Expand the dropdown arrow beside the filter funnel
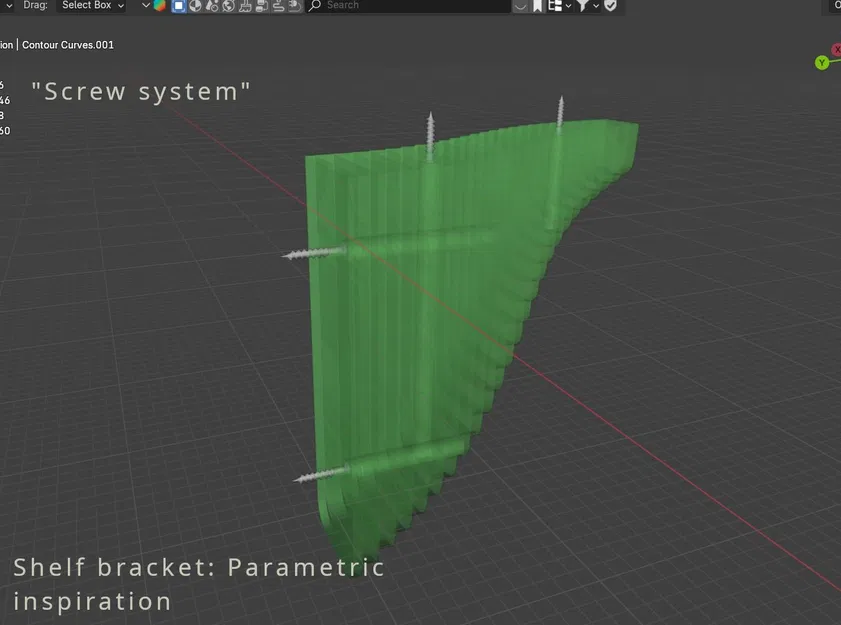This screenshot has height=625, width=841. pos(596,6)
